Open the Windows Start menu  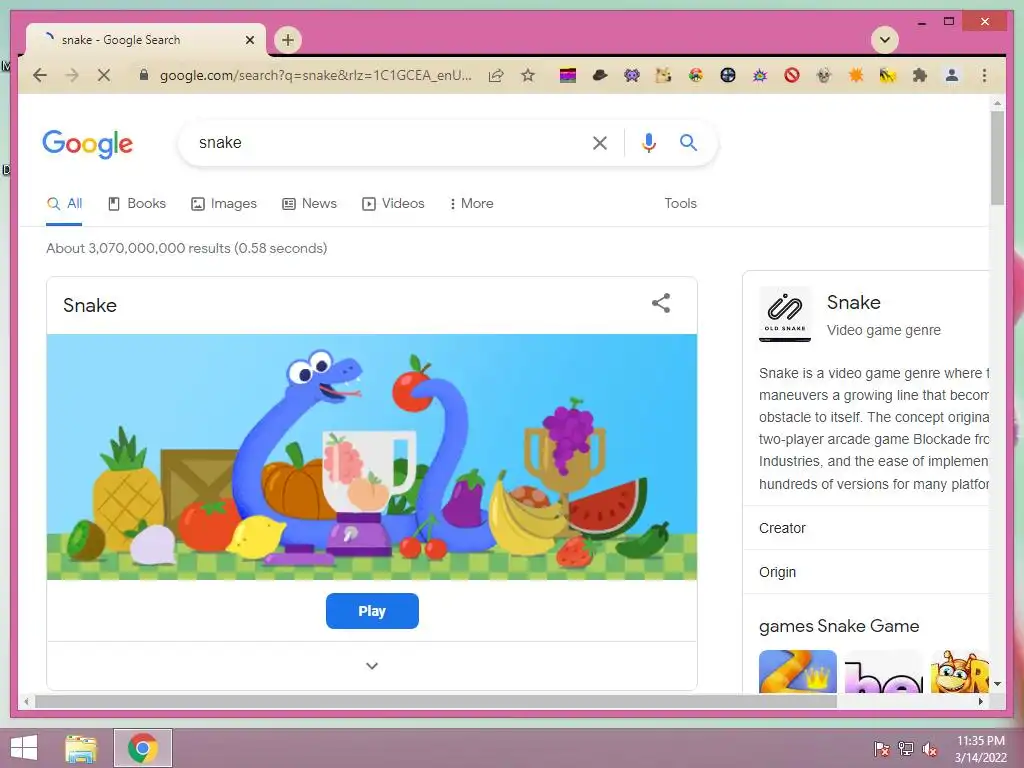pyautogui.click(x=24, y=748)
